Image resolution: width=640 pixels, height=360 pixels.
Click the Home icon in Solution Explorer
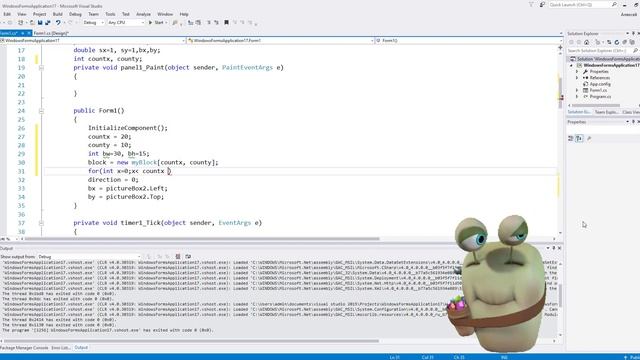pyautogui.click(x=587, y=42)
